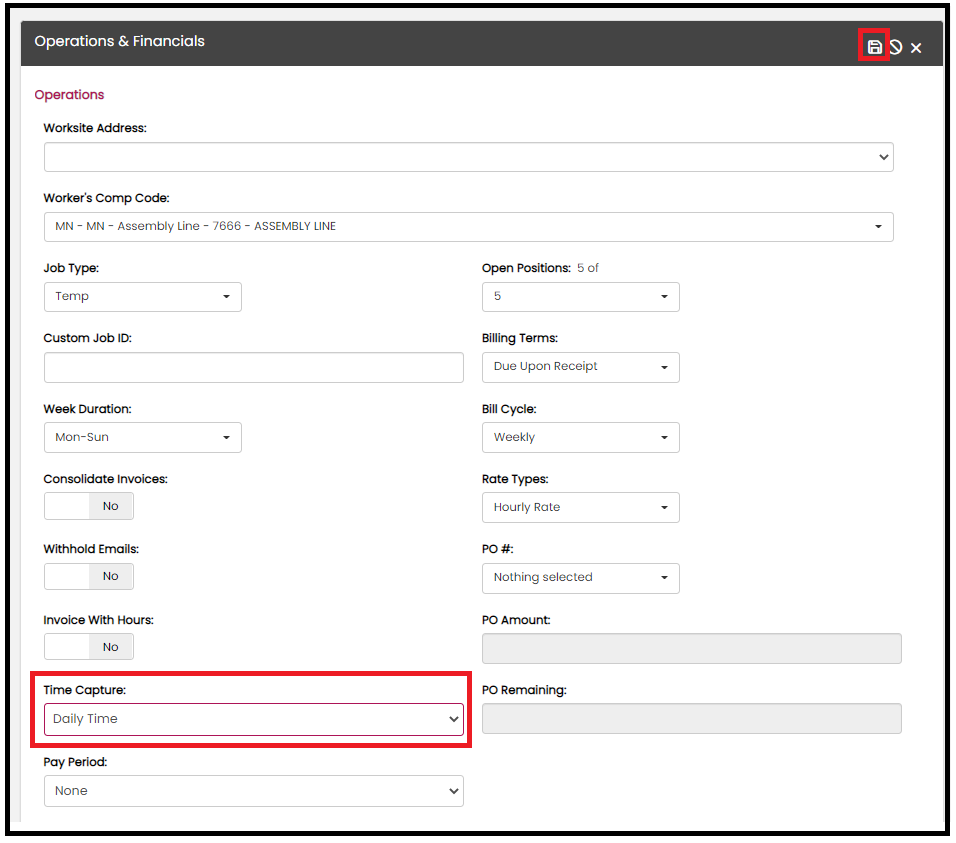This screenshot has width=956, height=843.
Task: Open the Pay Period dropdown
Action: tap(254, 791)
